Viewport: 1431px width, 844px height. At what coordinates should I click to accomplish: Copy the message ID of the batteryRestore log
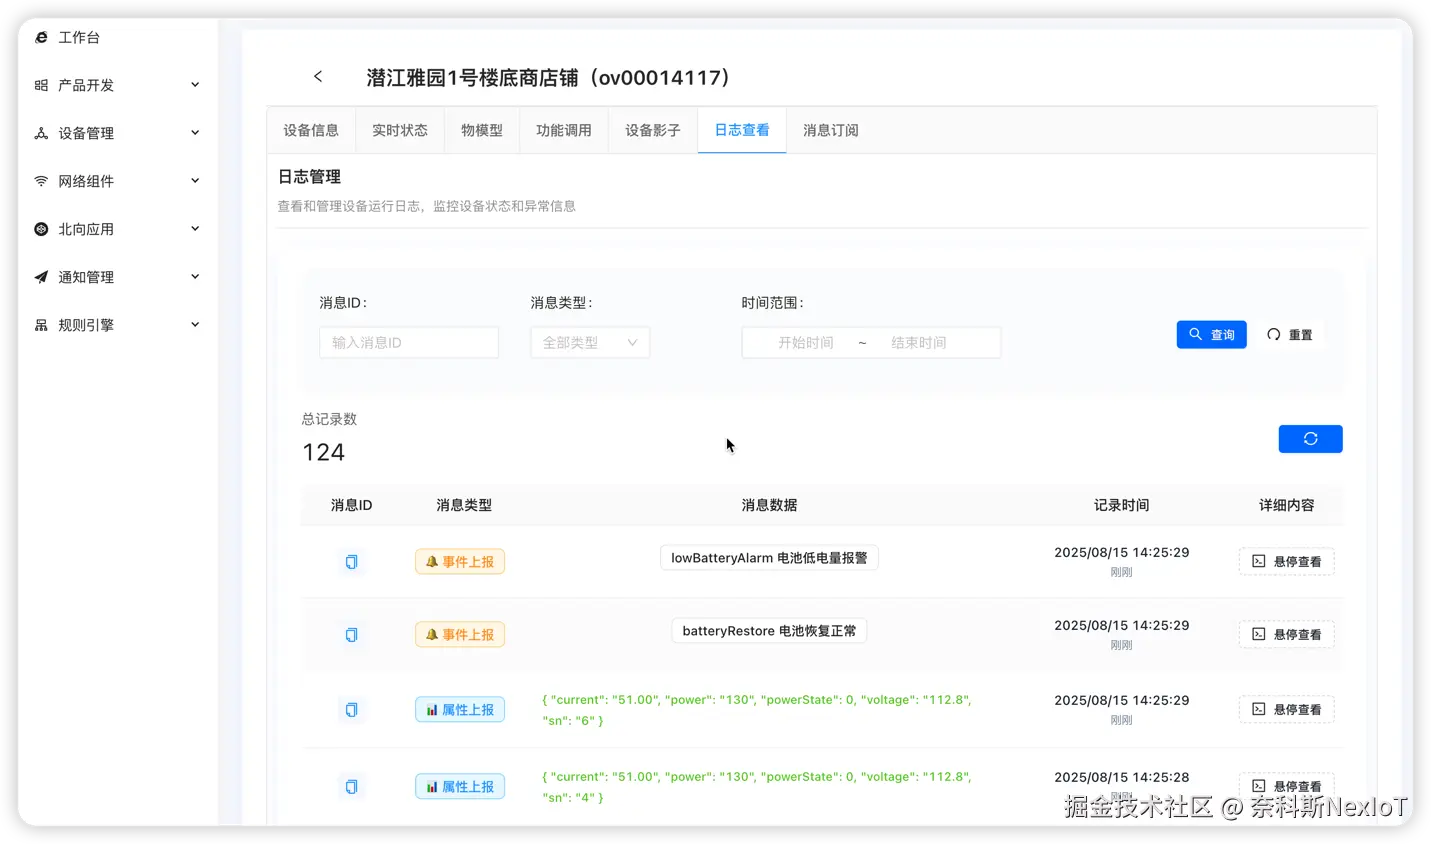351,634
